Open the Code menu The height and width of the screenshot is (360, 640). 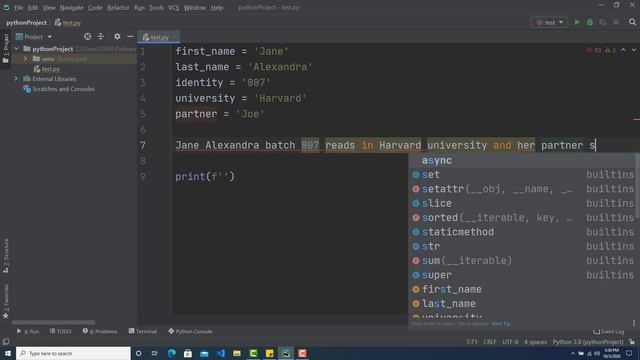click(x=95, y=7)
